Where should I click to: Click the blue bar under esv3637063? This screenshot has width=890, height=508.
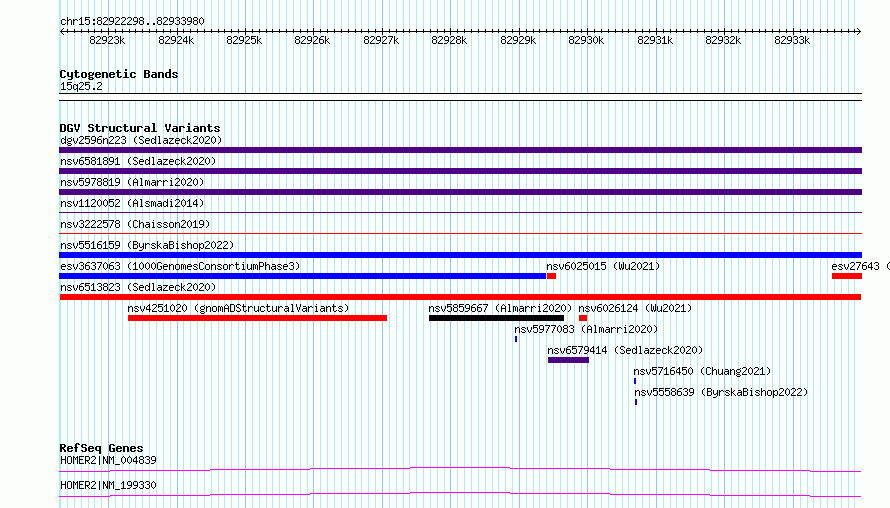tap(303, 276)
